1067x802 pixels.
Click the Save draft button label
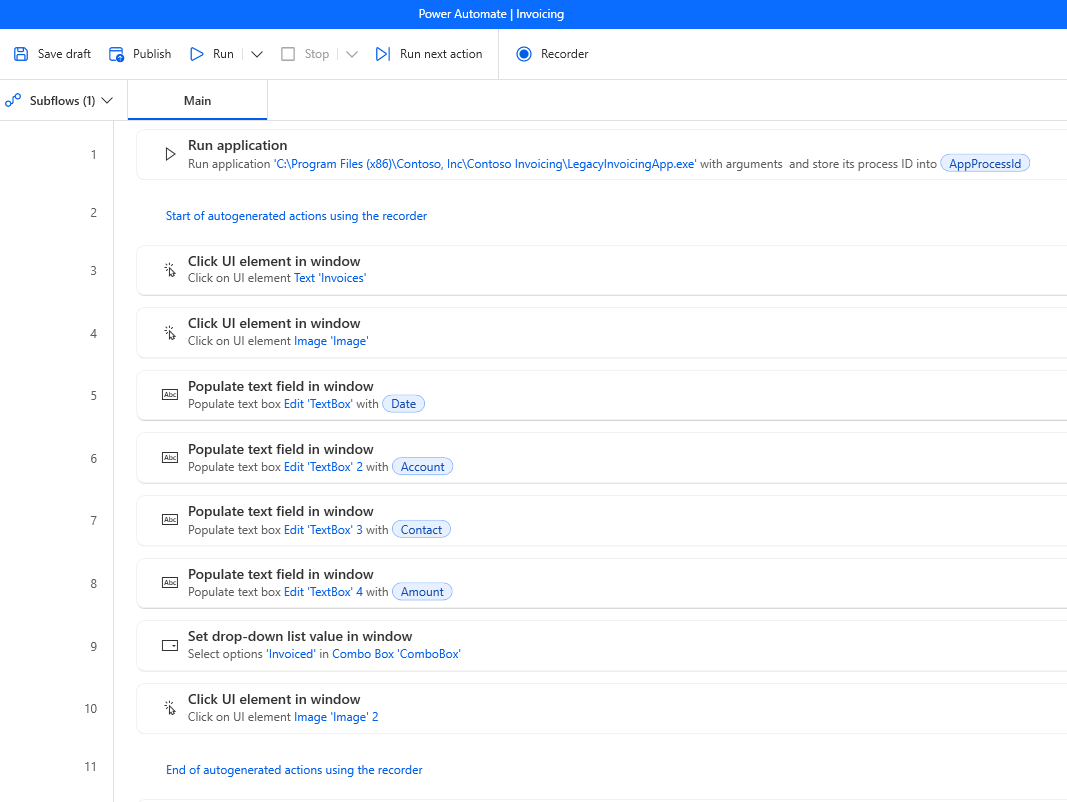[x=64, y=54]
